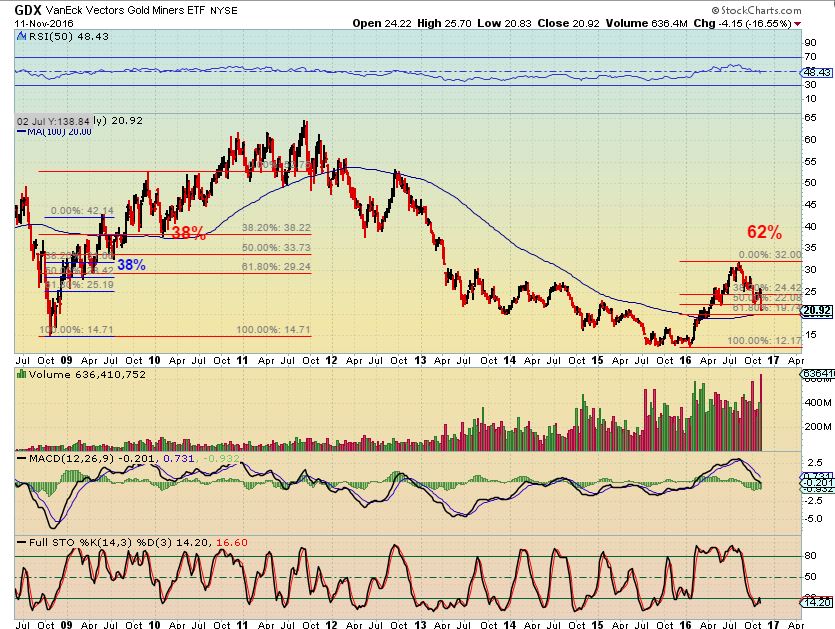Click the 55 price axis label
835x629 pixels.
tap(810, 161)
